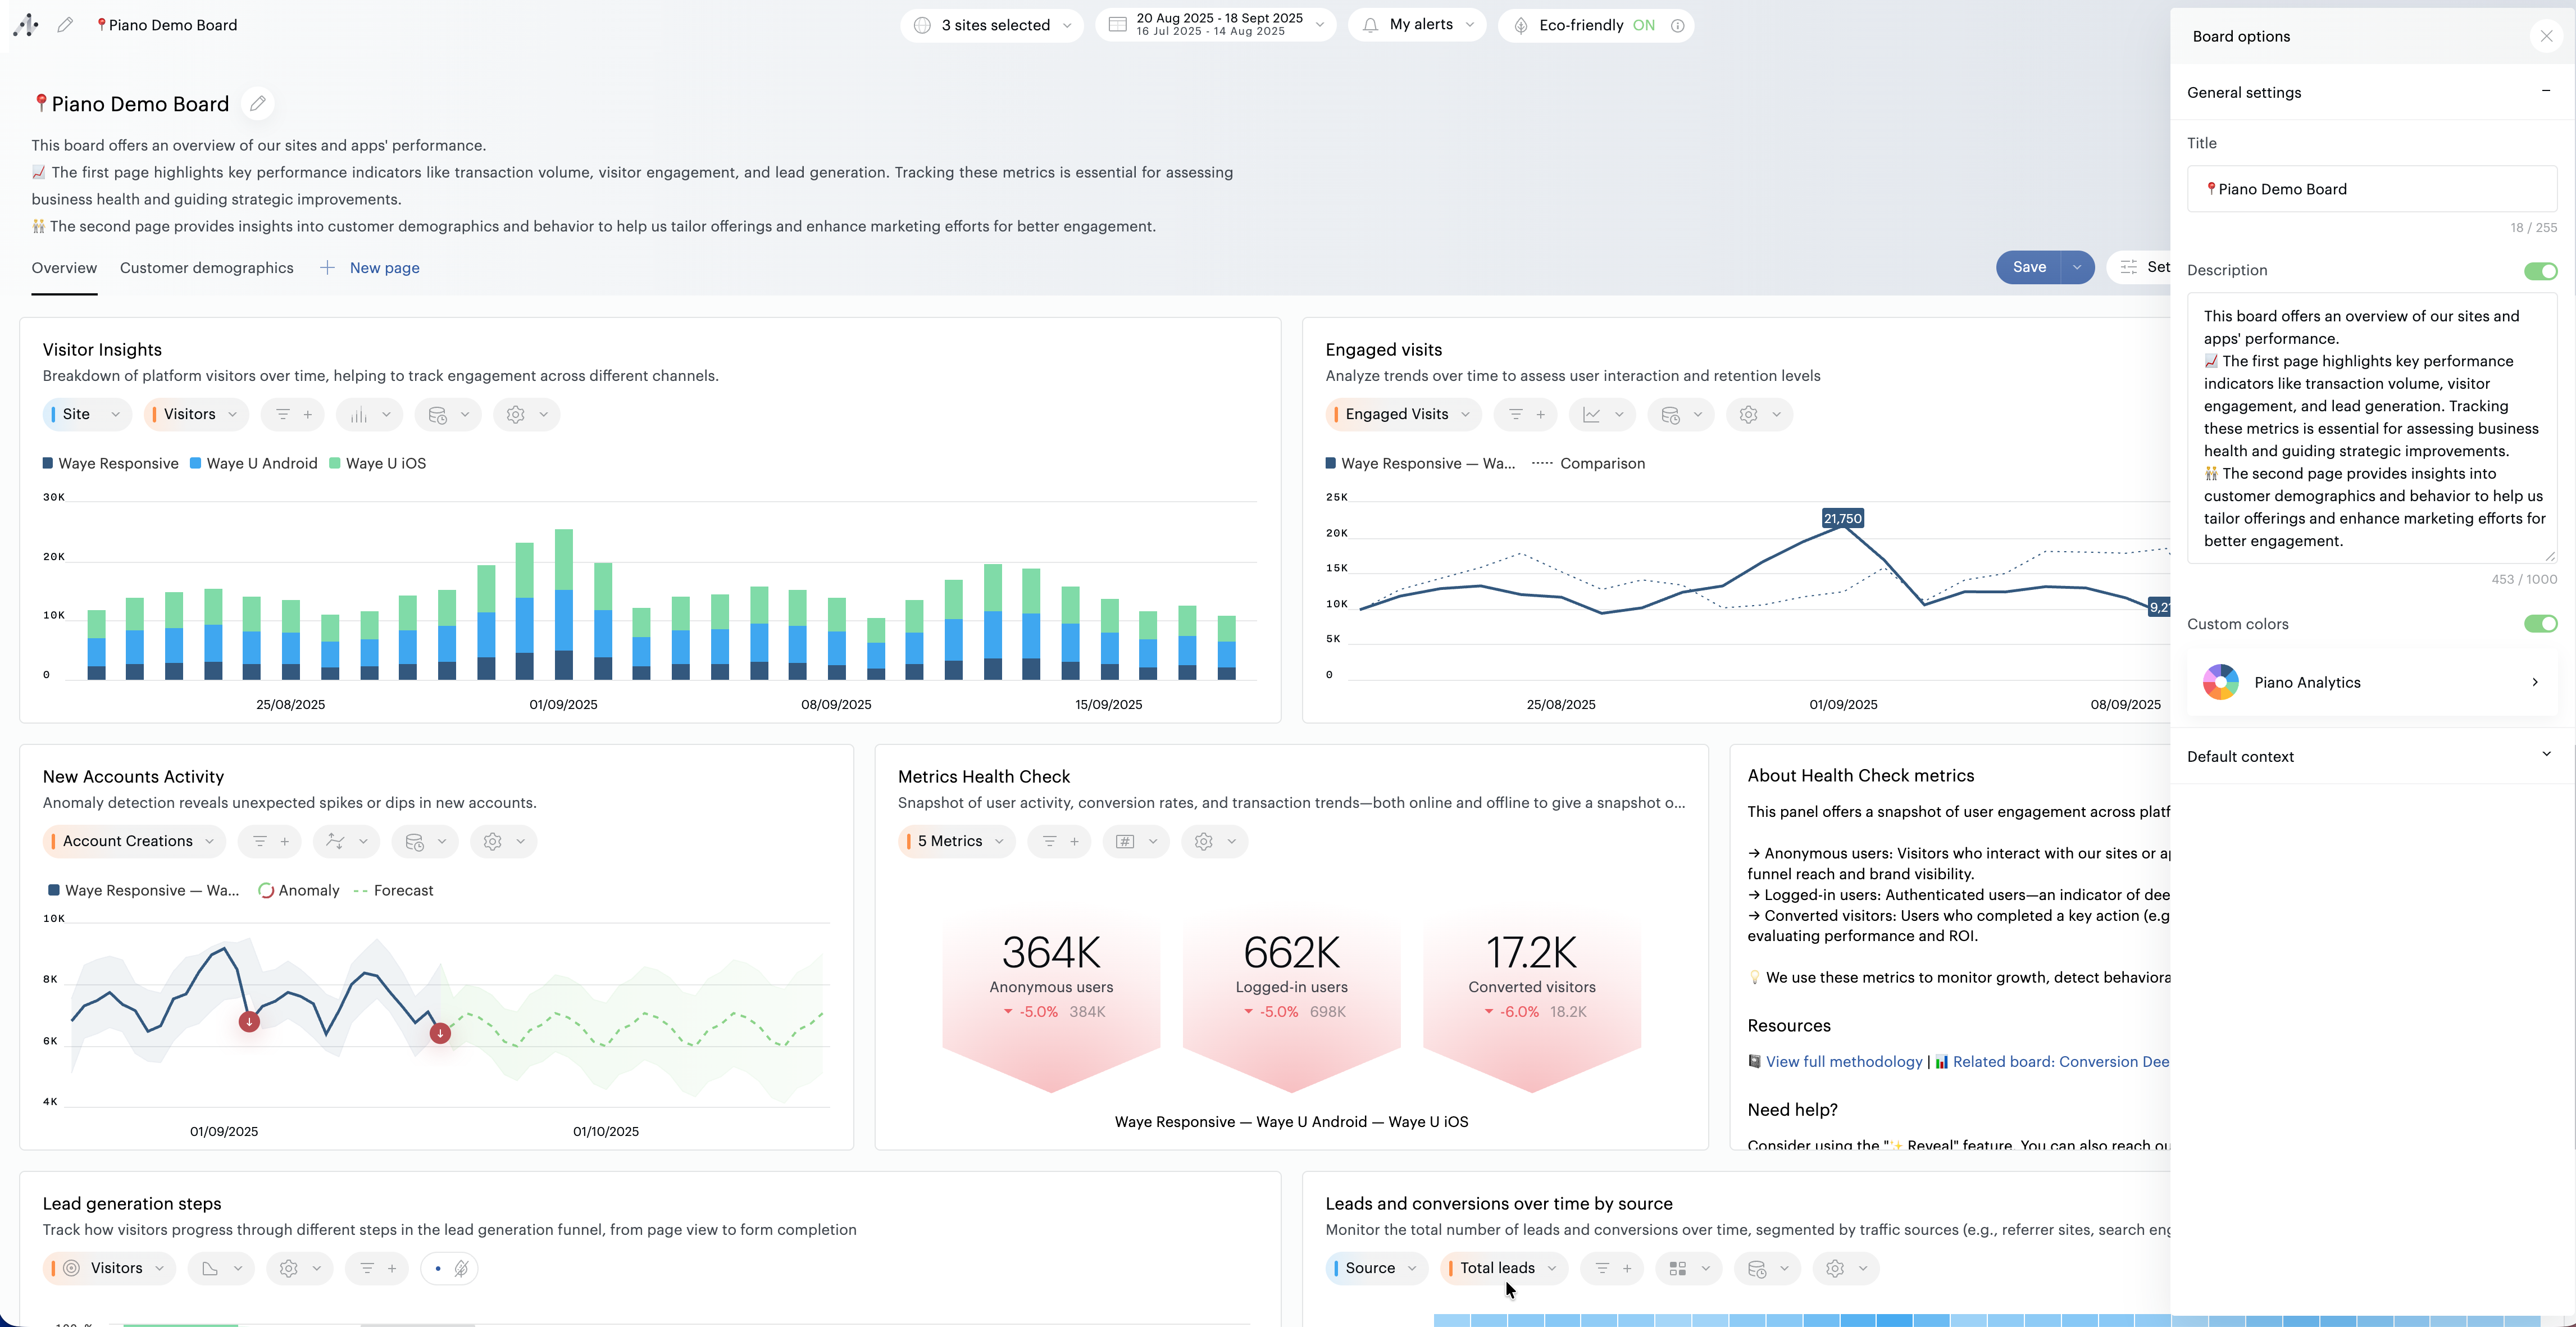Open anomaly detection icon in New Accounts Activity
The width and height of the screenshot is (2576, 1327).
[335, 841]
